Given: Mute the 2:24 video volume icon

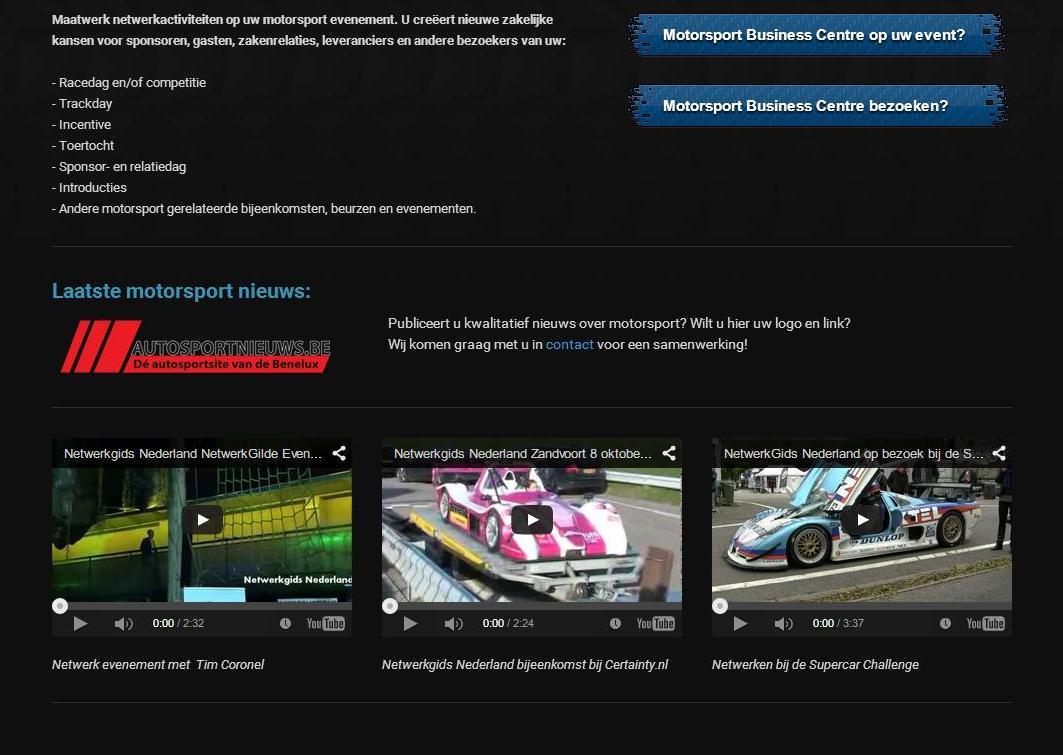Looking at the screenshot, I should pos(454,624).
